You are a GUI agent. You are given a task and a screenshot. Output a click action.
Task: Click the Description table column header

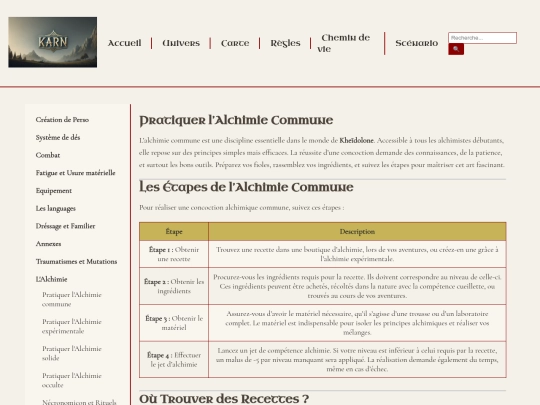click(357, 231)
